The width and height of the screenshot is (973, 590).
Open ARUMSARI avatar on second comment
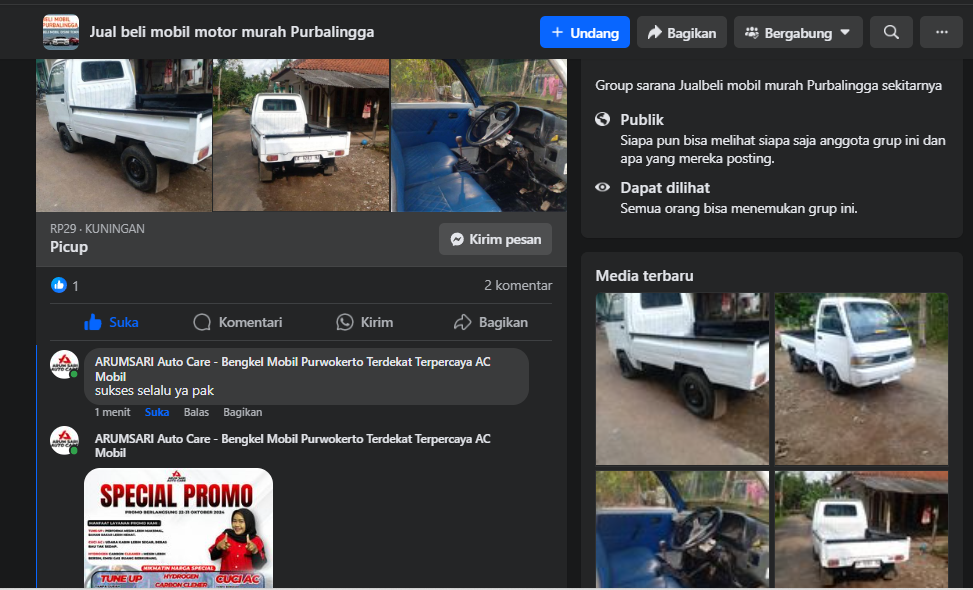coord(65,441)
